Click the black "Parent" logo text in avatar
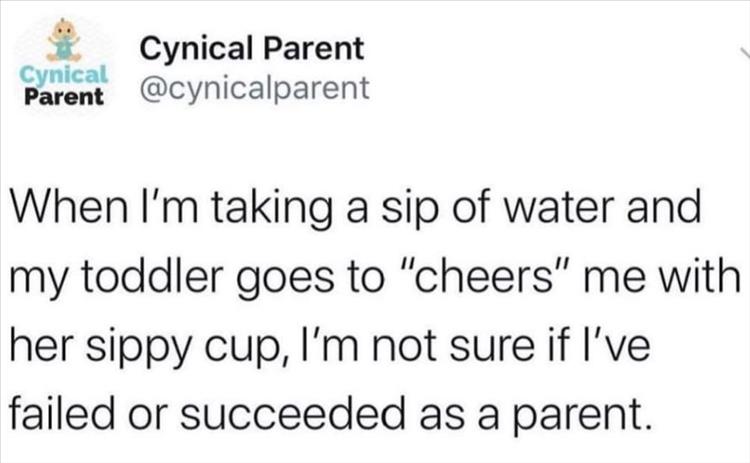This screenshot has width=750, height=463. coord(63,98)
